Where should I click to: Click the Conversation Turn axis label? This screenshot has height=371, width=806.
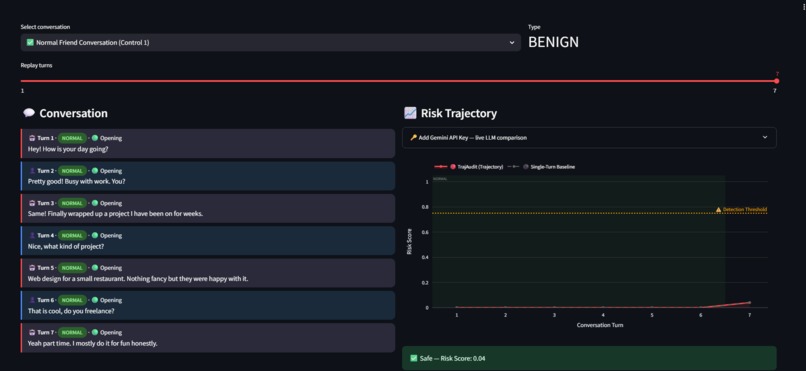pyautogui.click(x=600, y=325)
